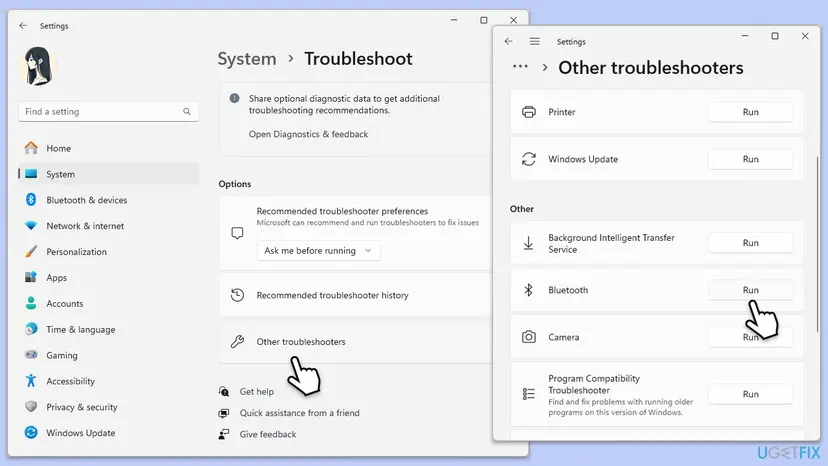Open Recommended troubleshooter history
Screen dimensions: 828x466
(355, 295)
